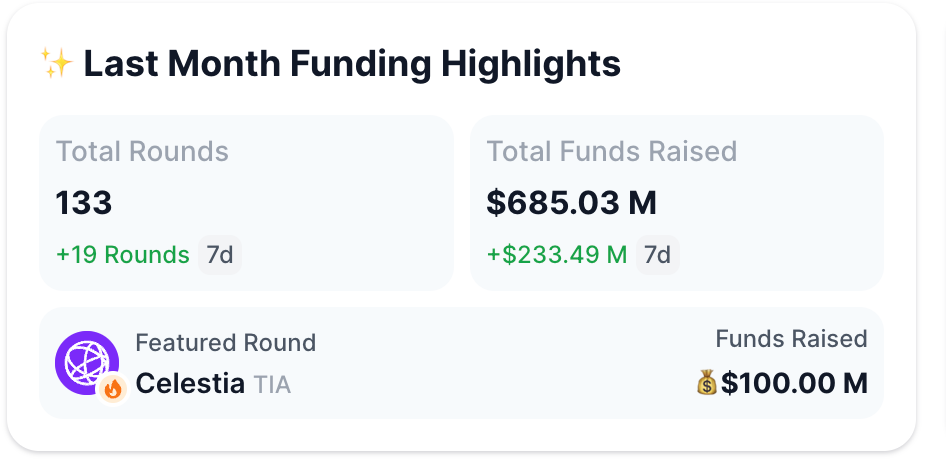Click the TIA ticker symbol
The width and height of the screenshot is (946, 466).
pyautogui.click(x=272, y=385)
